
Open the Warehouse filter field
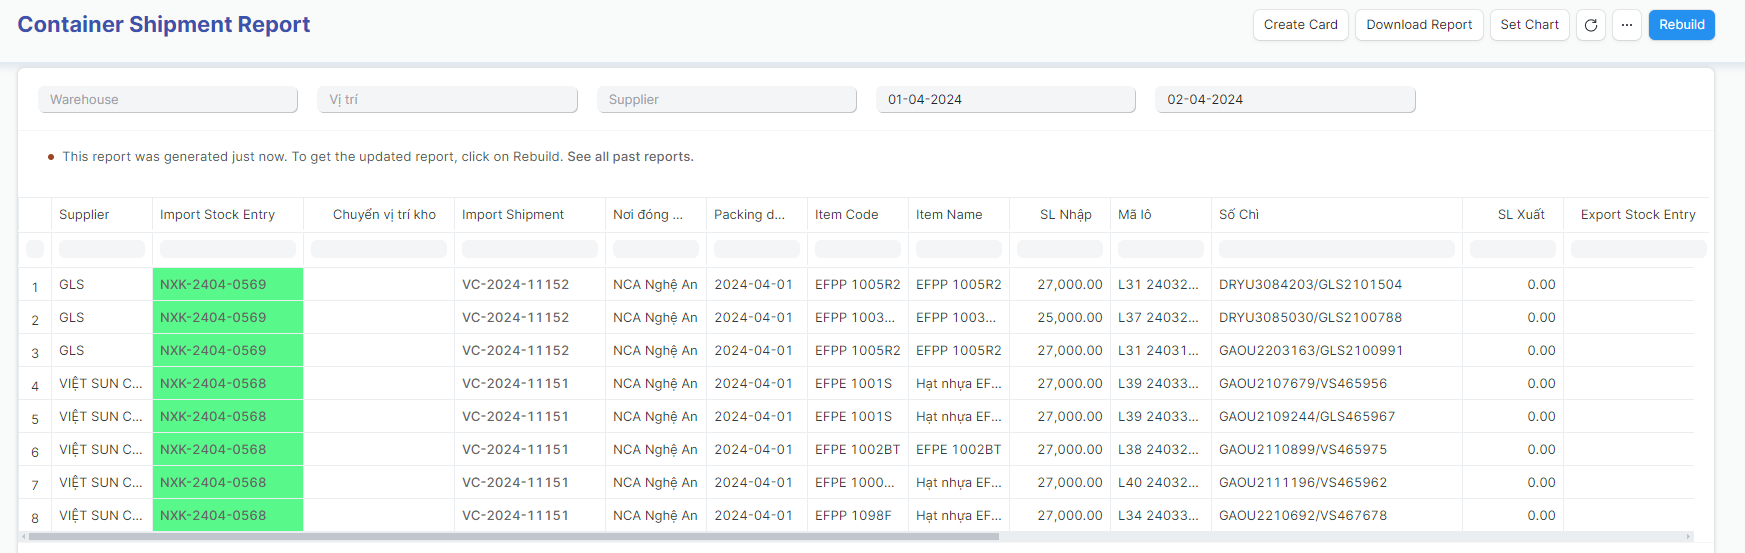[x=168, y=100]
